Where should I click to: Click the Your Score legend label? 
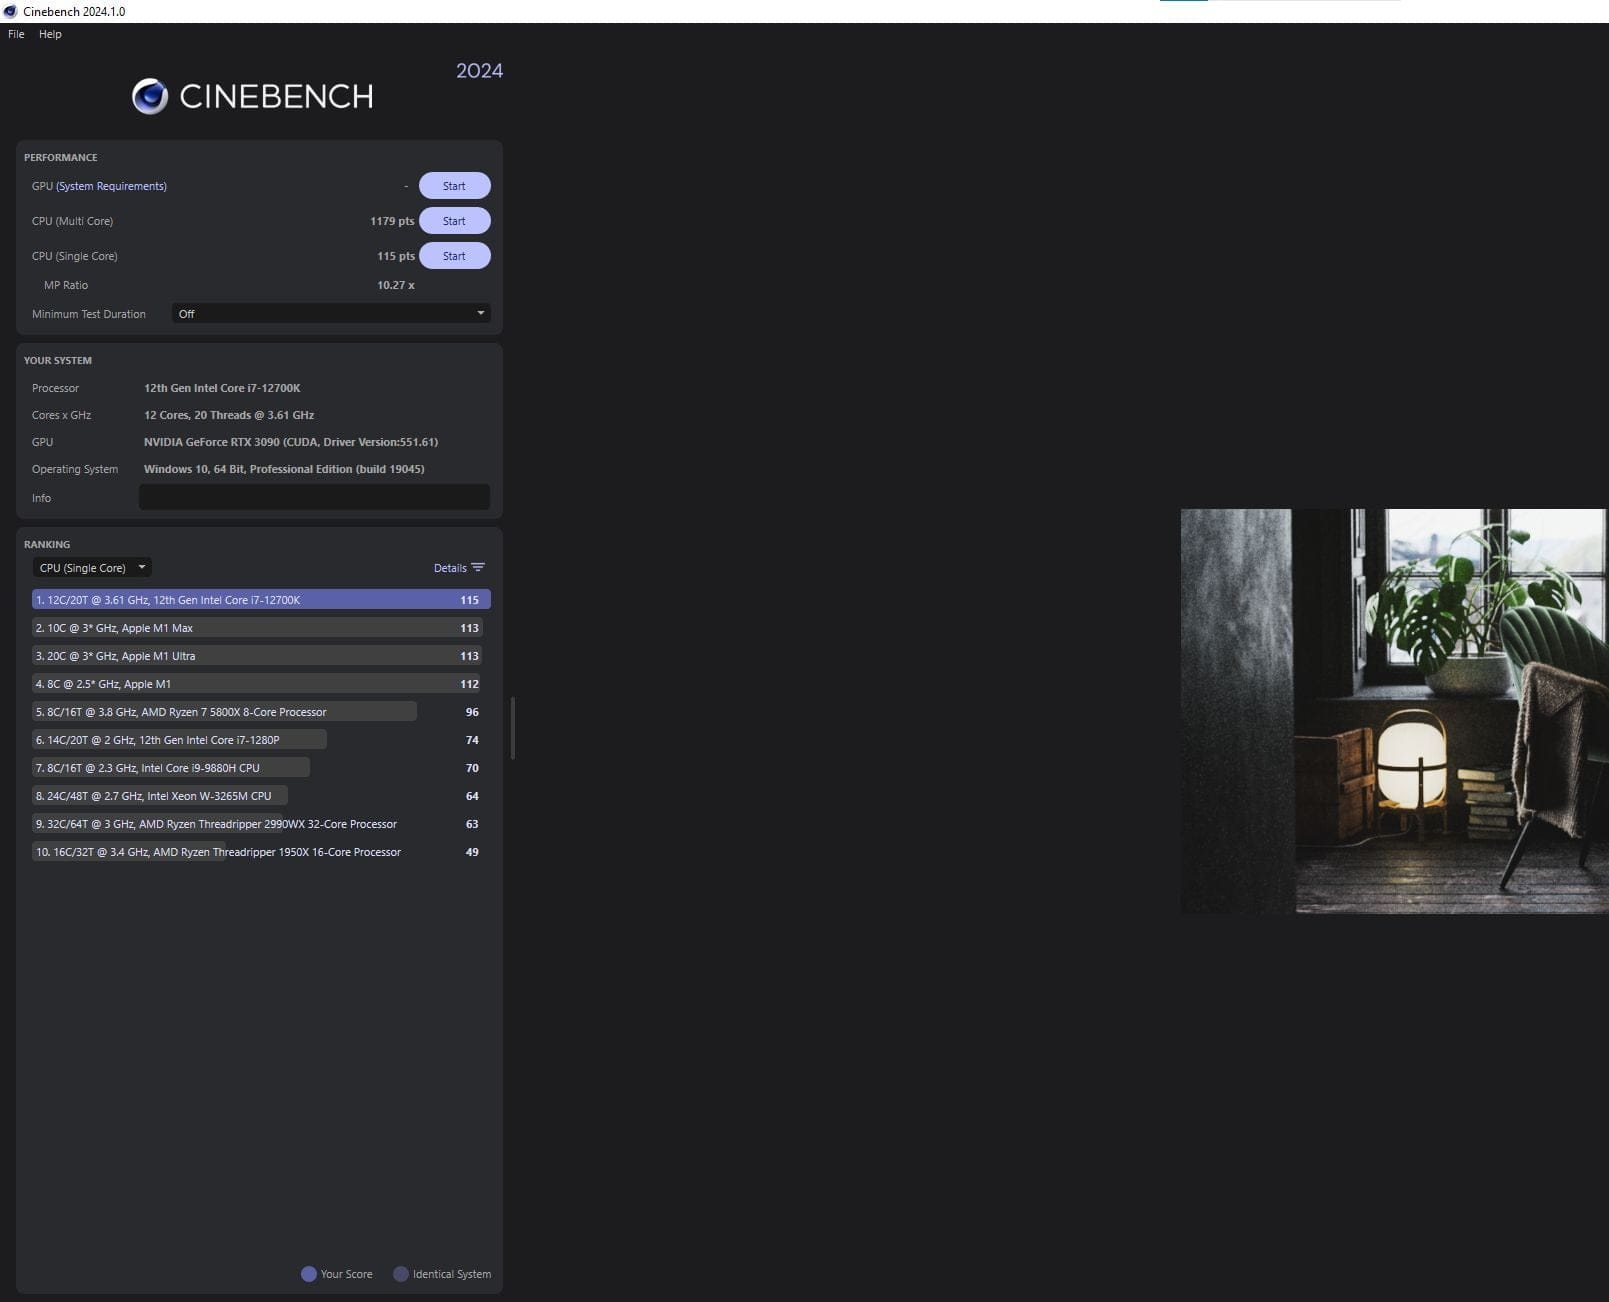pos(346,1274)
